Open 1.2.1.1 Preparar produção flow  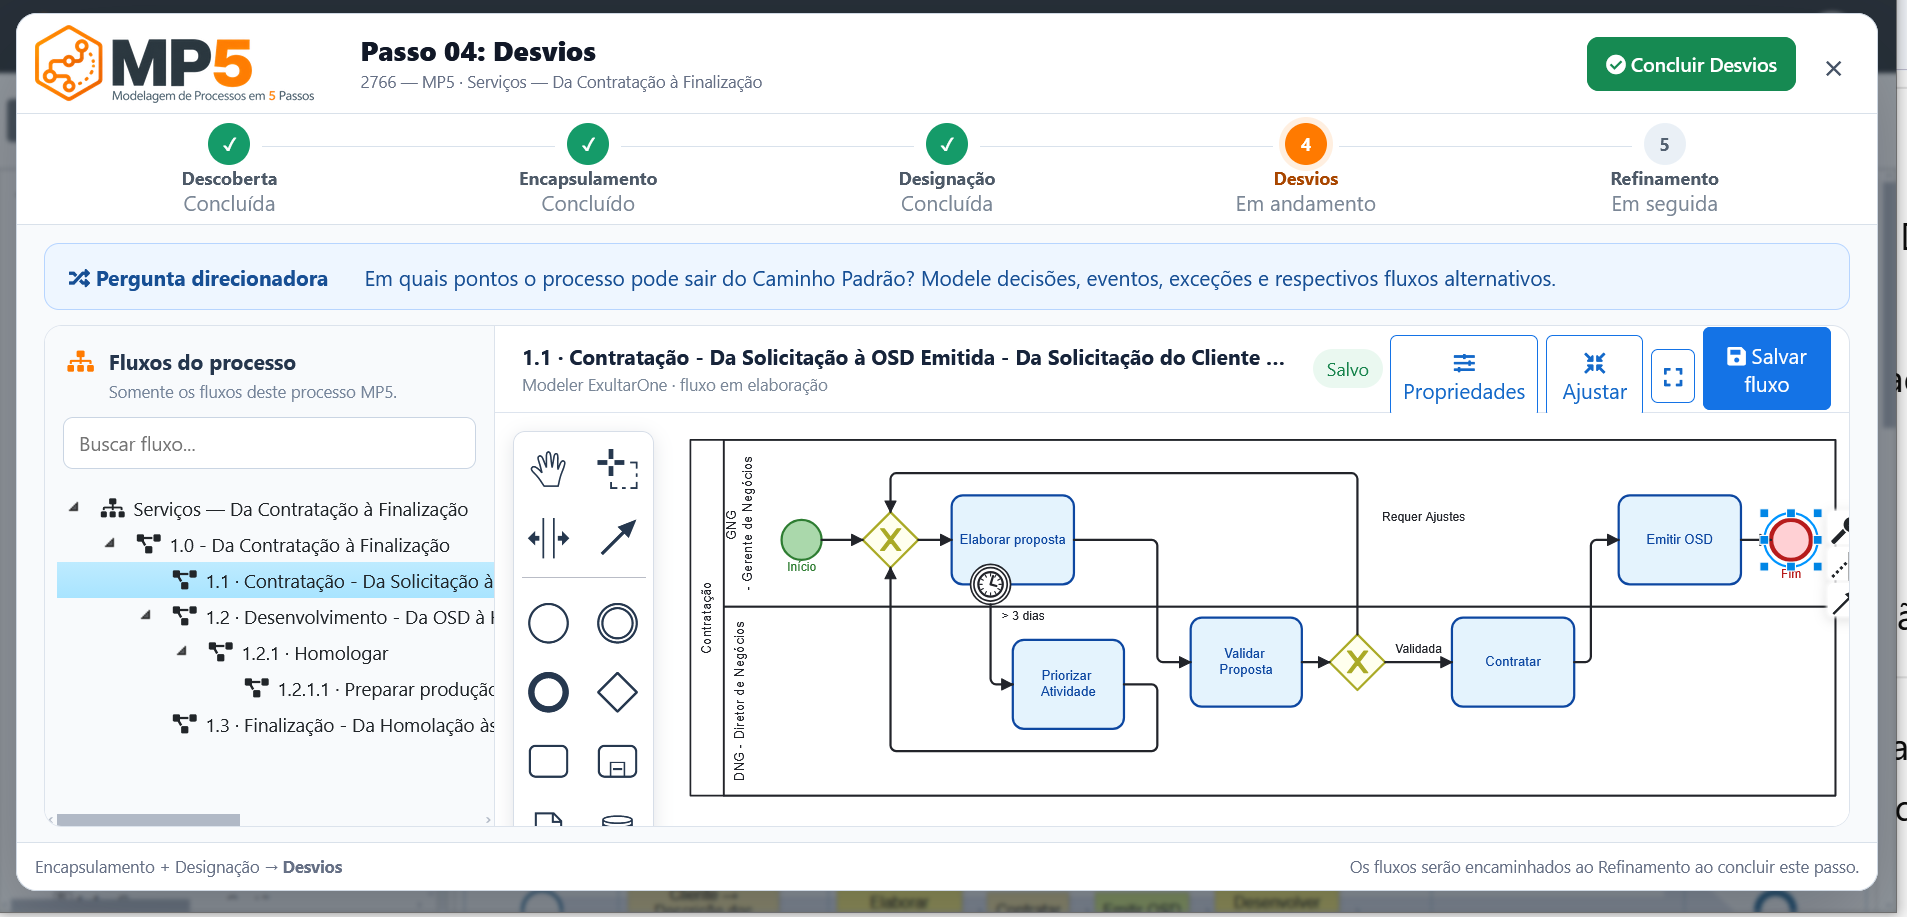tap(370, 689)
